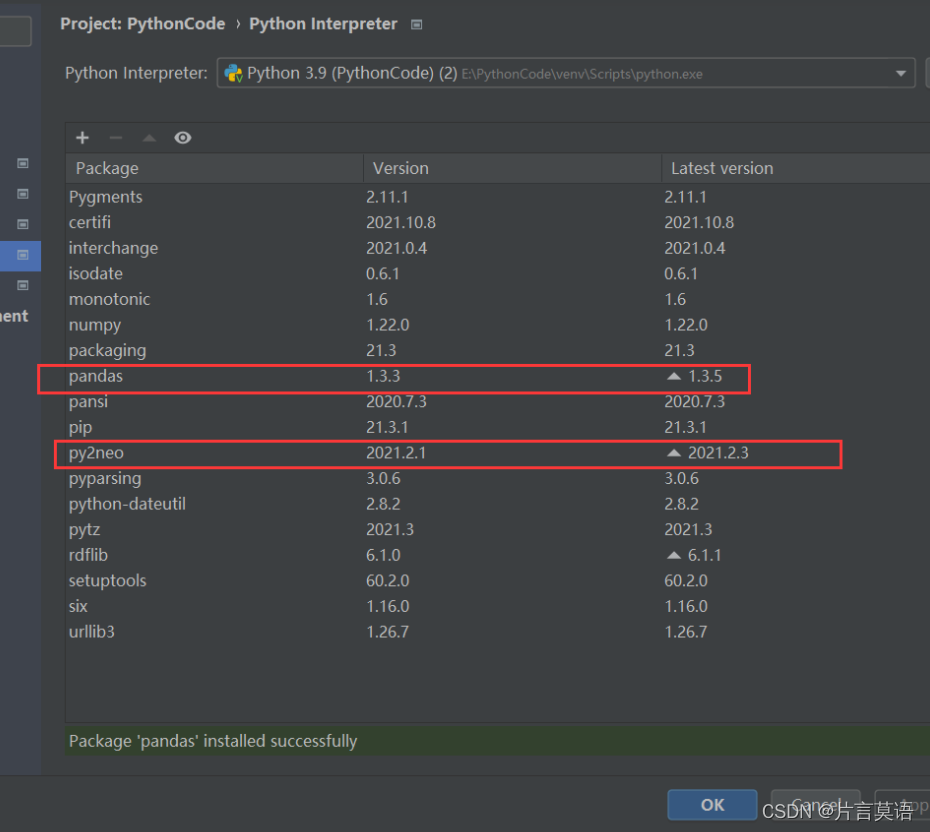Click the Version column header

point(512,168)
